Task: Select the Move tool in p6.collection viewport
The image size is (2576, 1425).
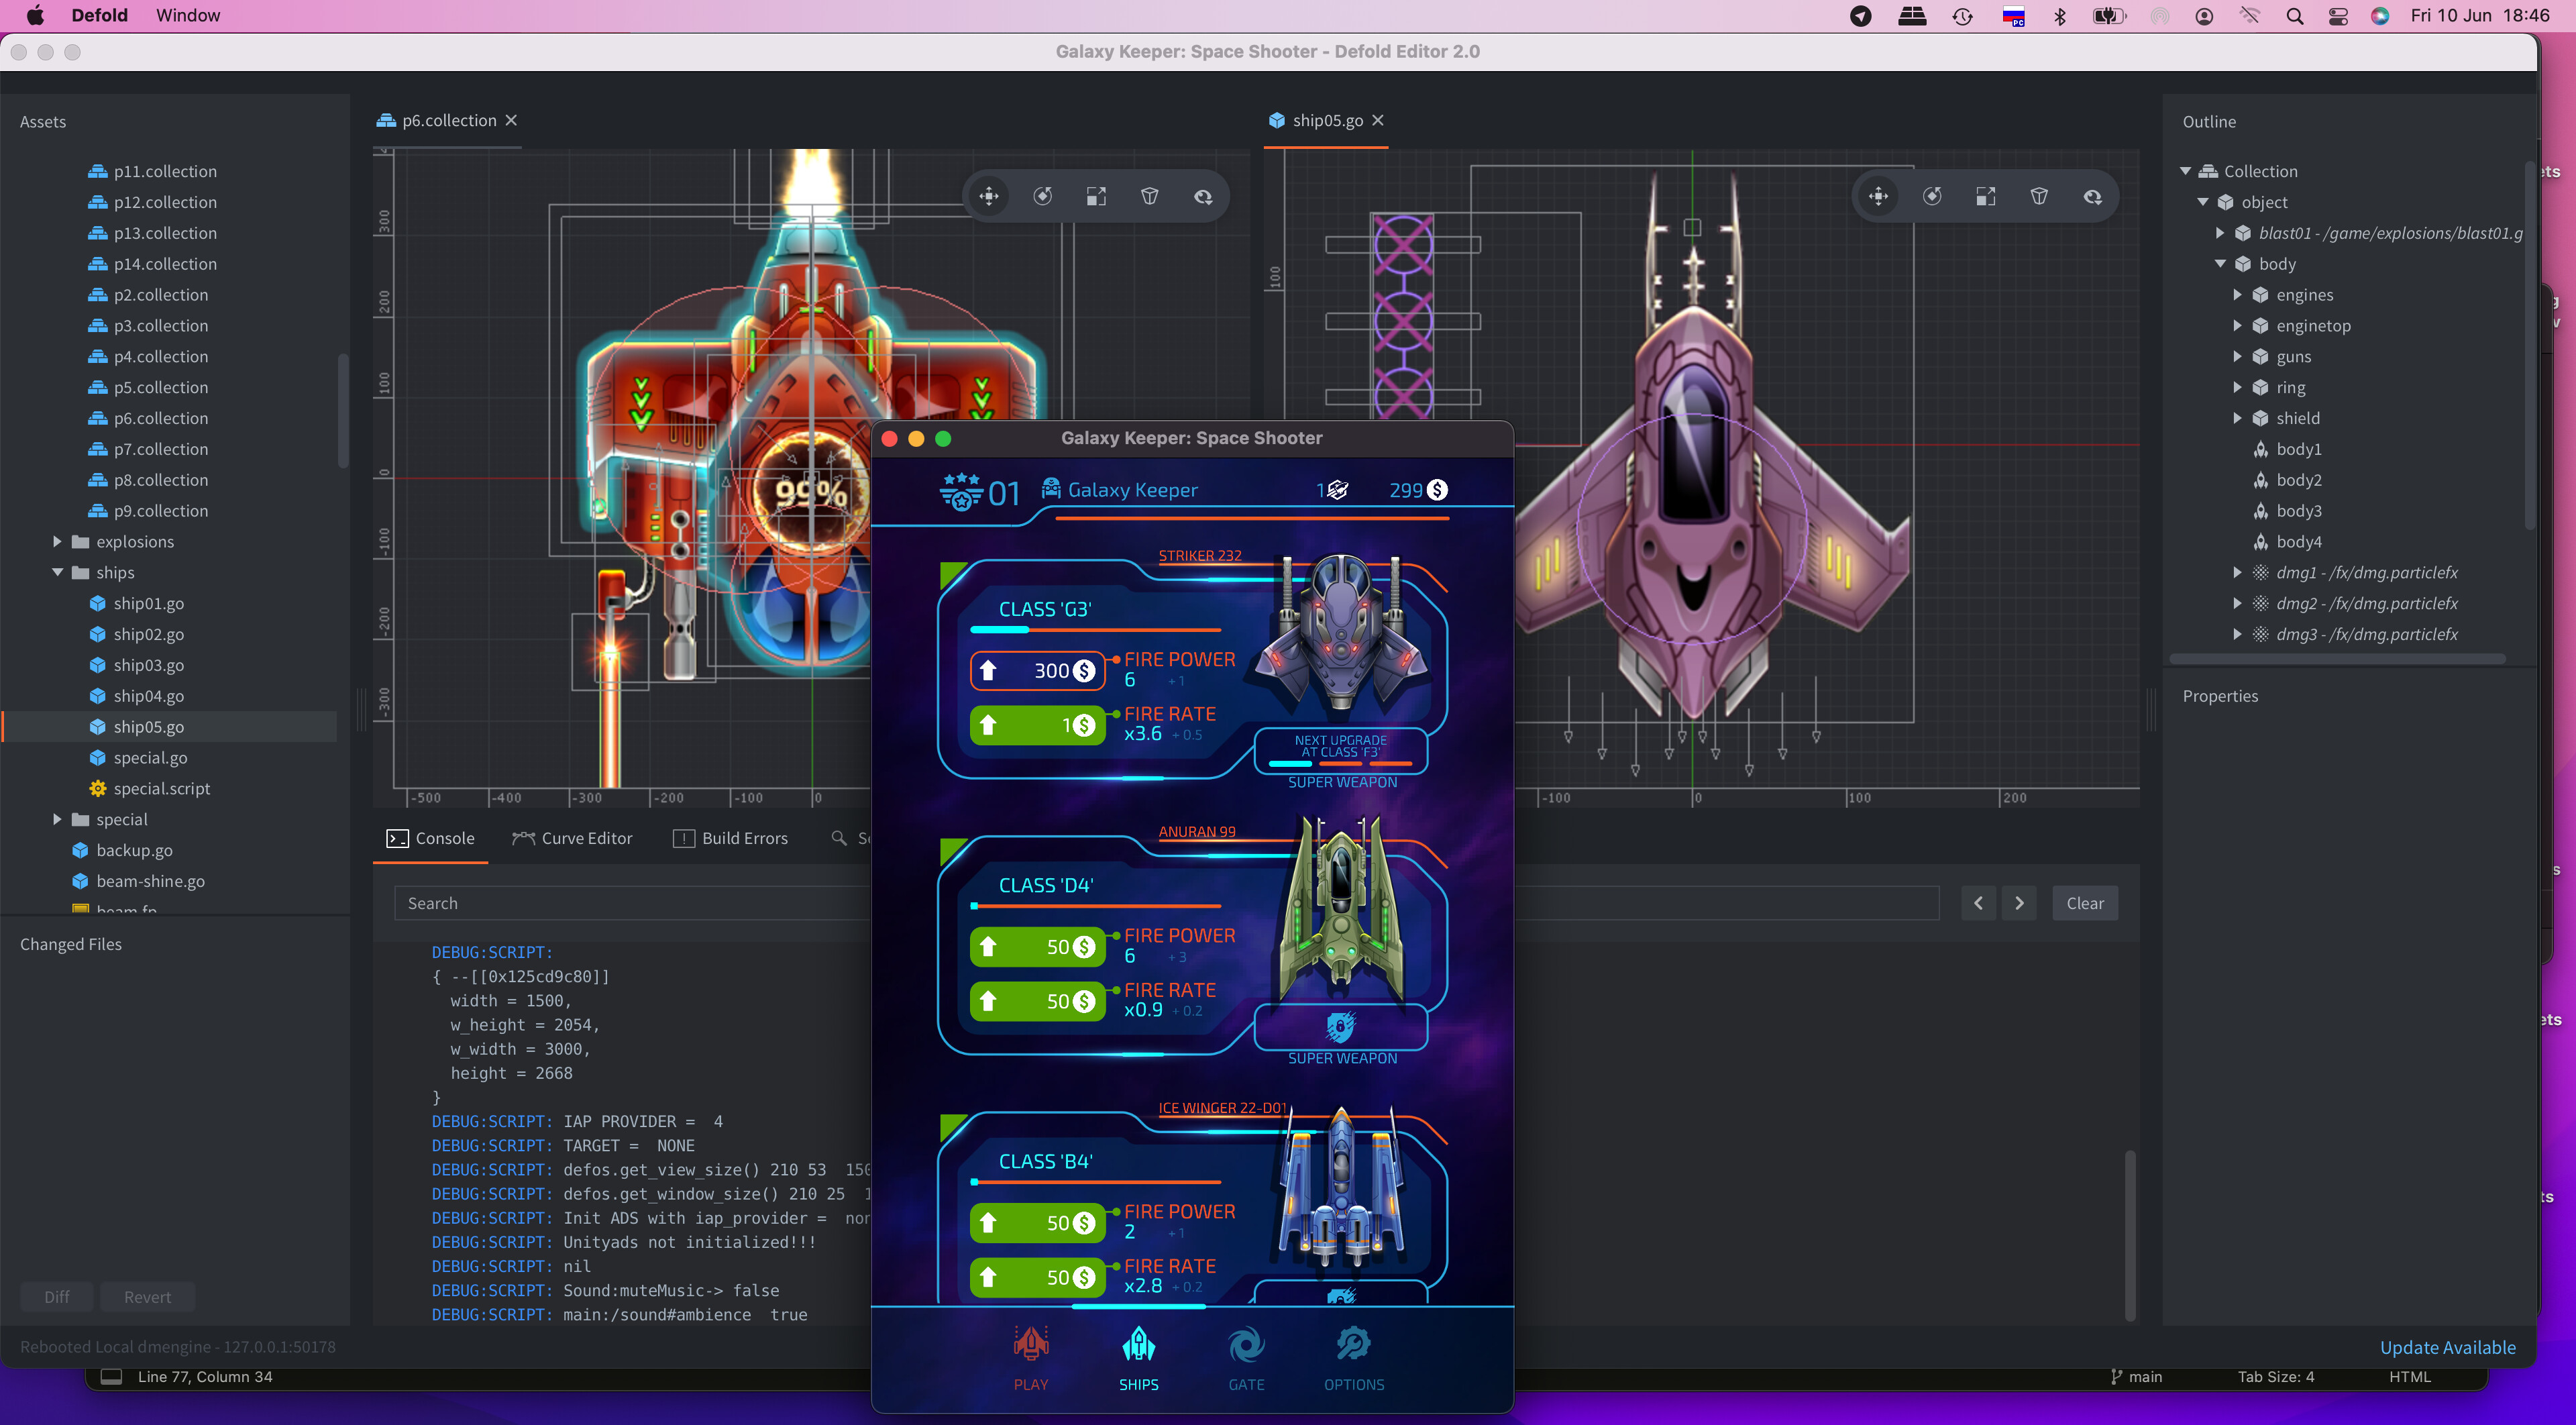Action: tap(988, 196)
